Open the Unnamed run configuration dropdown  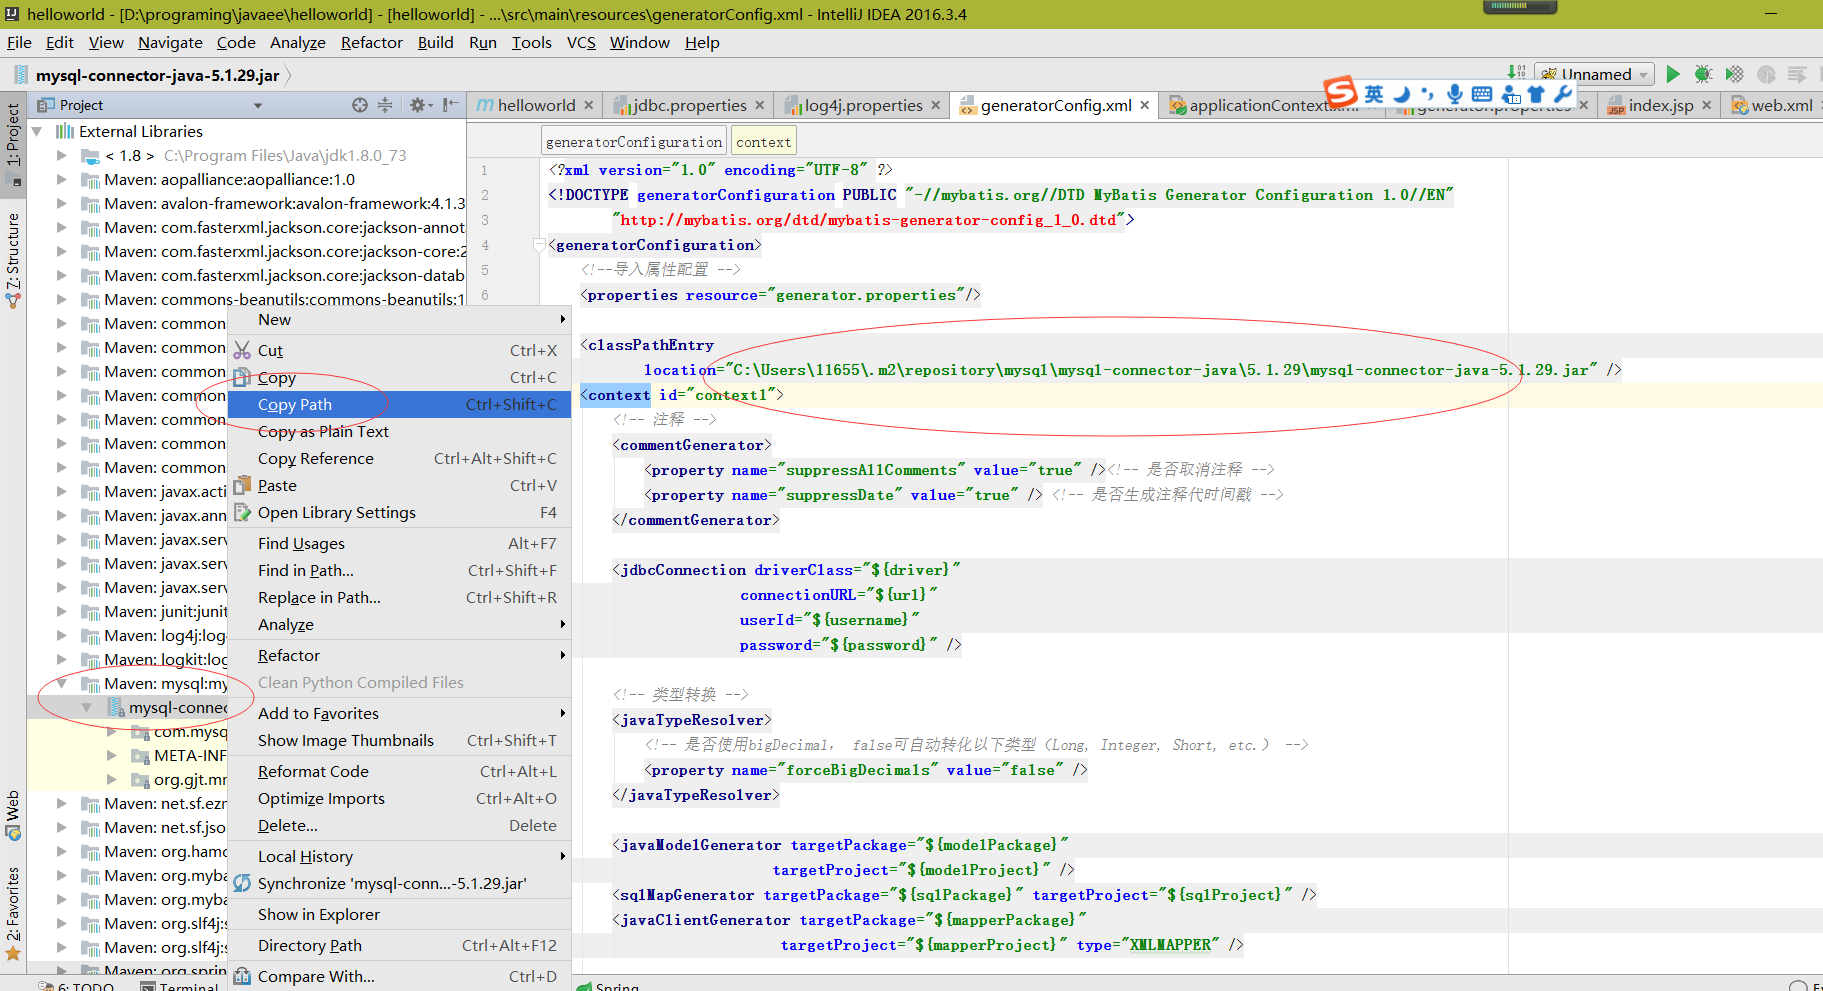click(x=1594, y=74)
